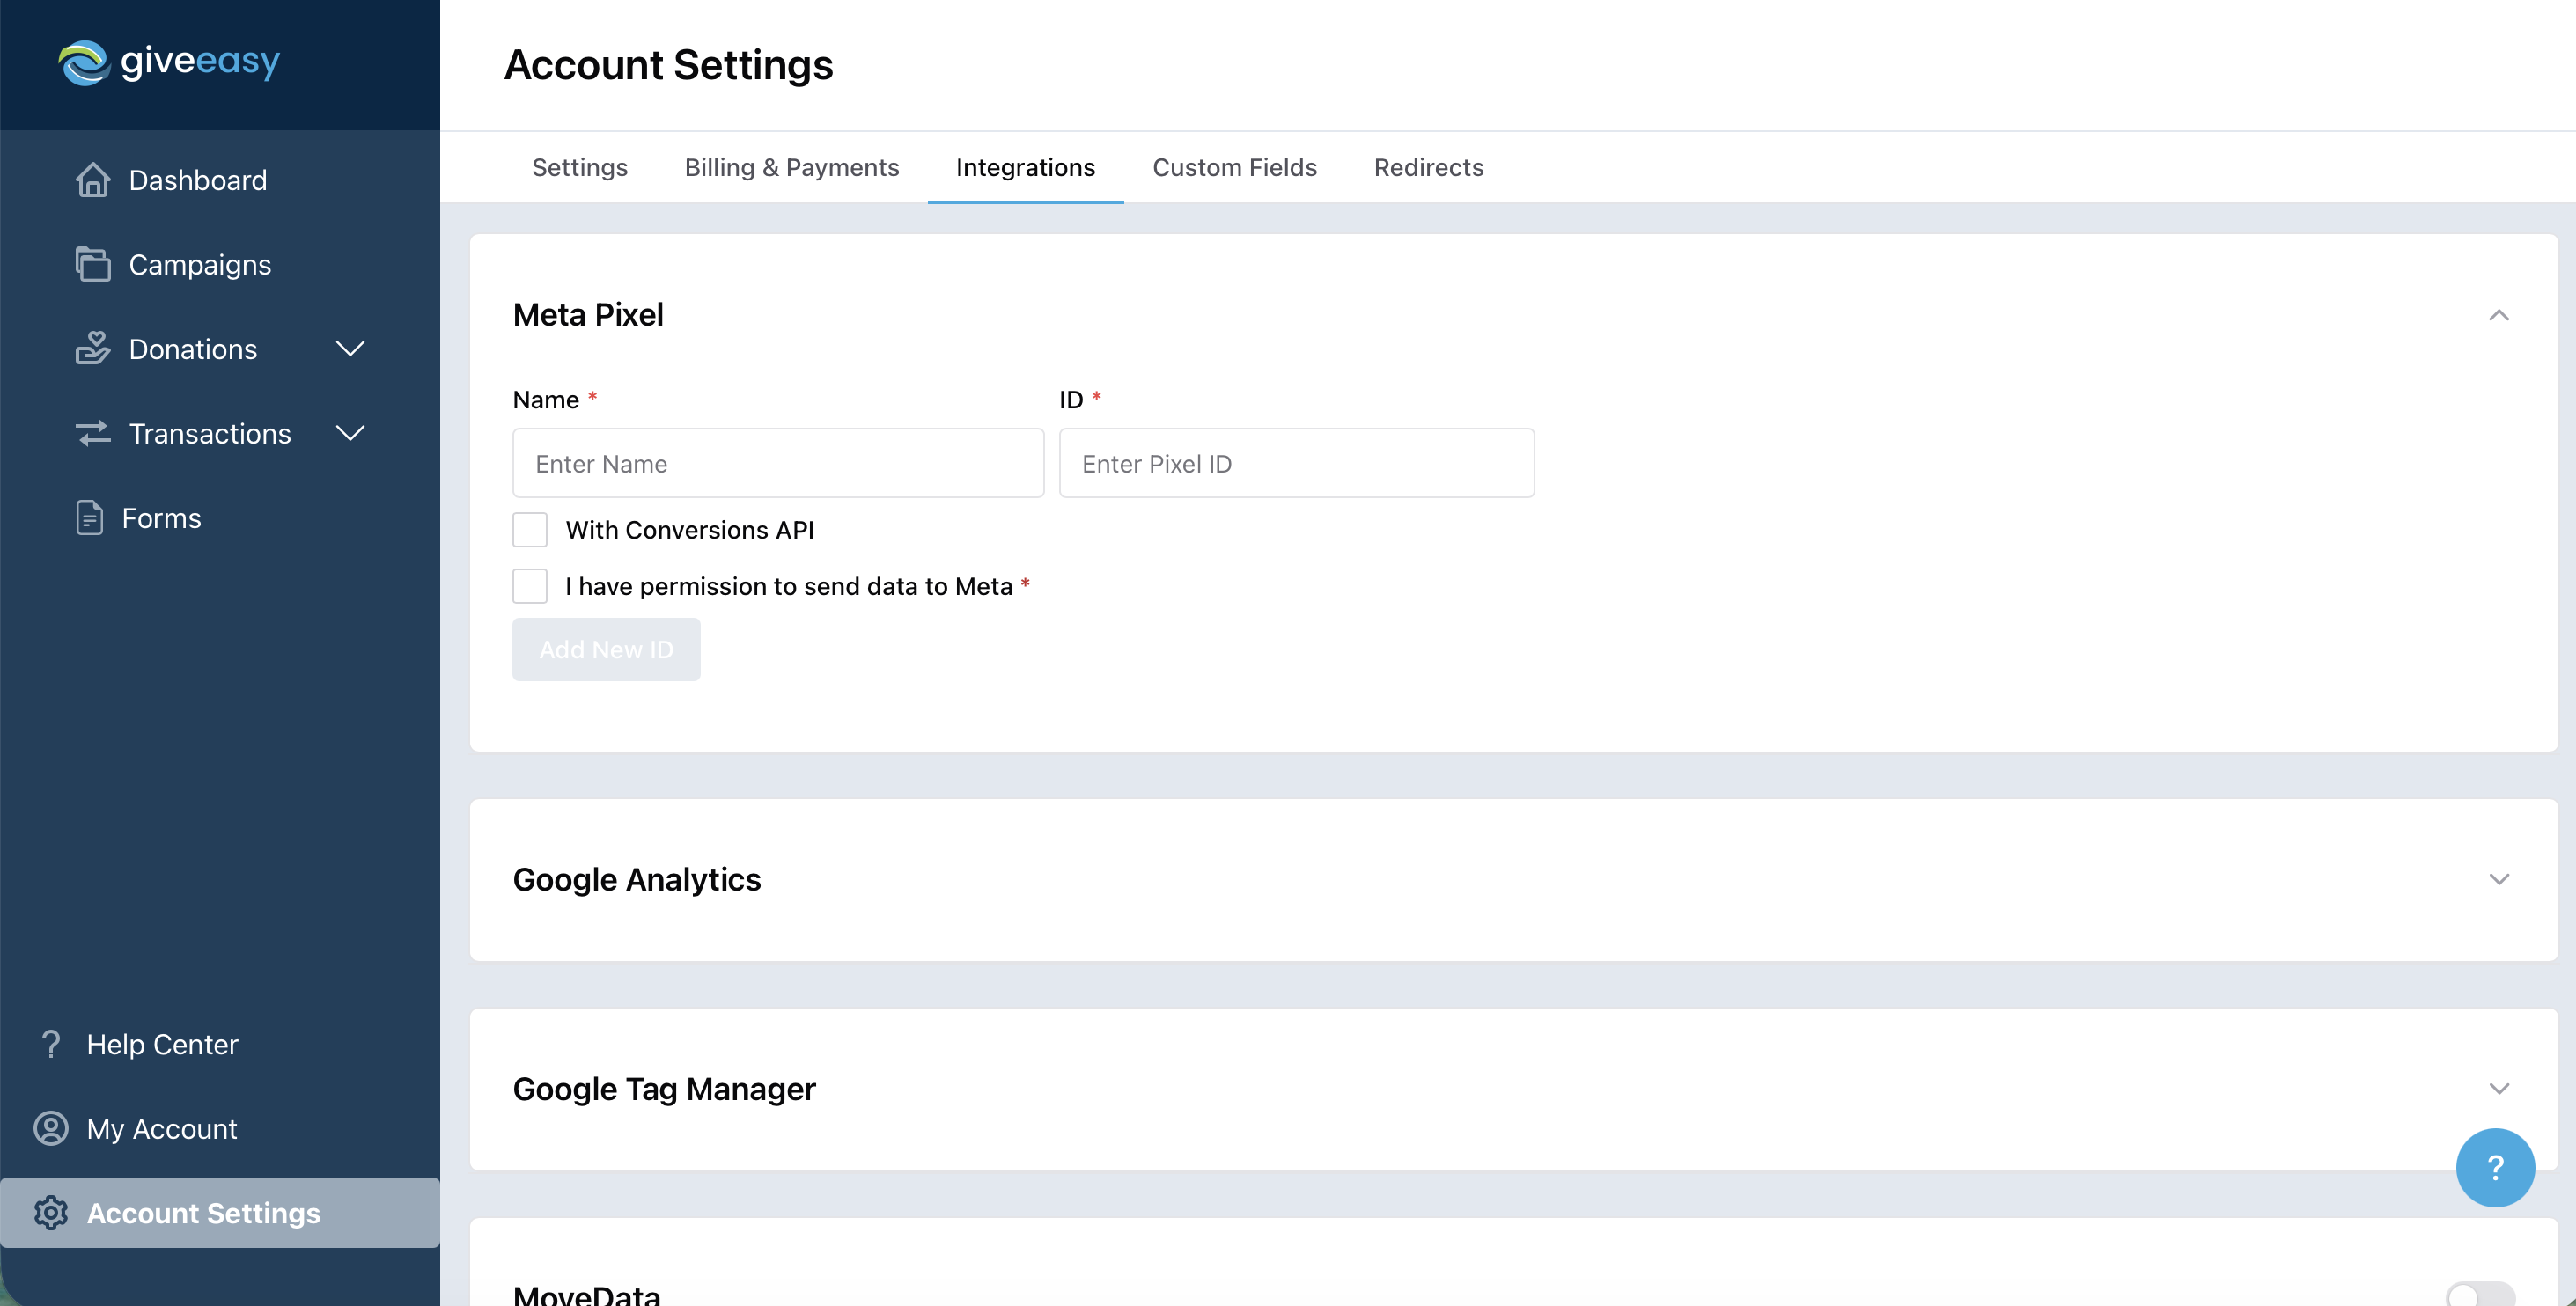Expand the Donations submenu chevron
Image resolution: width=2576 pixels, height=1306 pixels.
(x=350, y=349)
